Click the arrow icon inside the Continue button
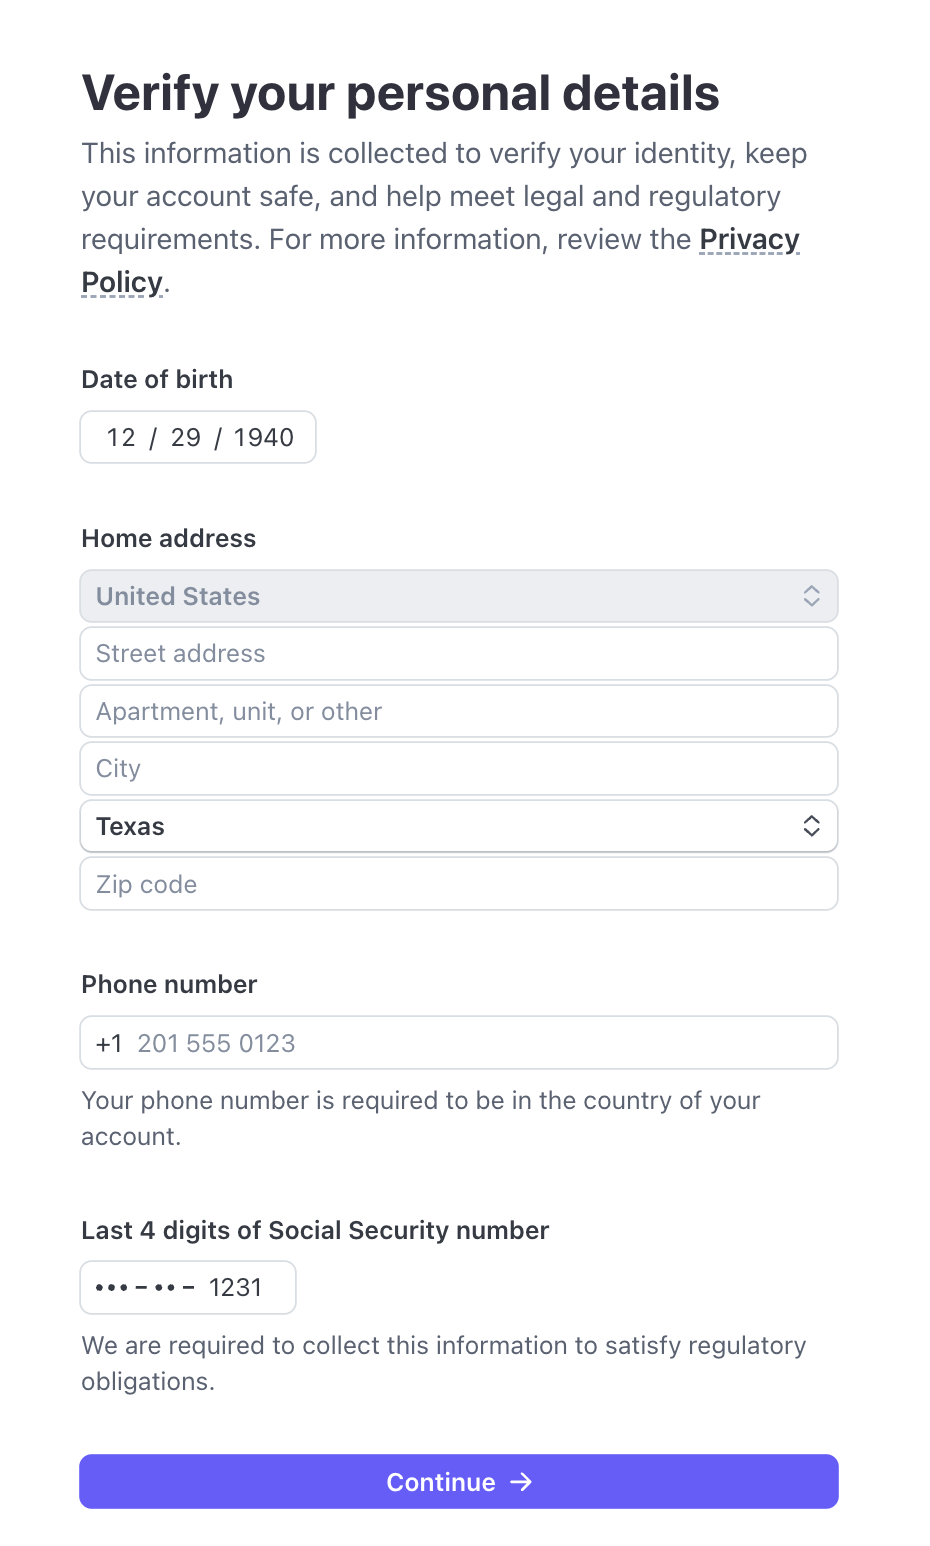 click(523, 1482)
